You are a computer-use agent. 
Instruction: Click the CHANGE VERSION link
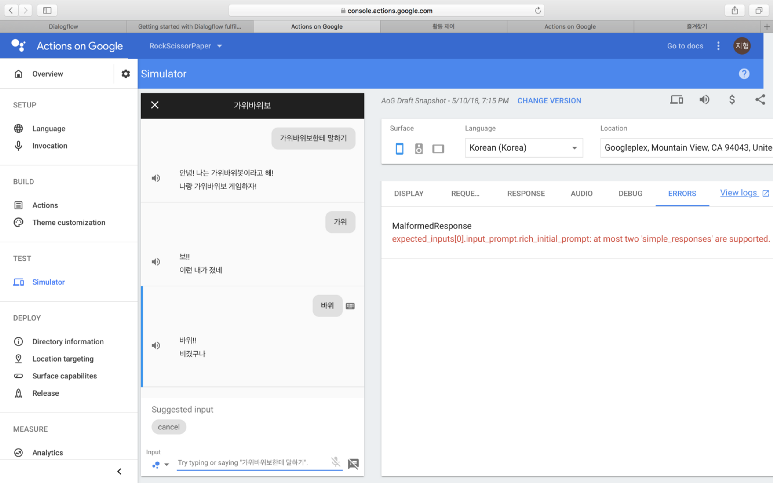coord(549,101)
